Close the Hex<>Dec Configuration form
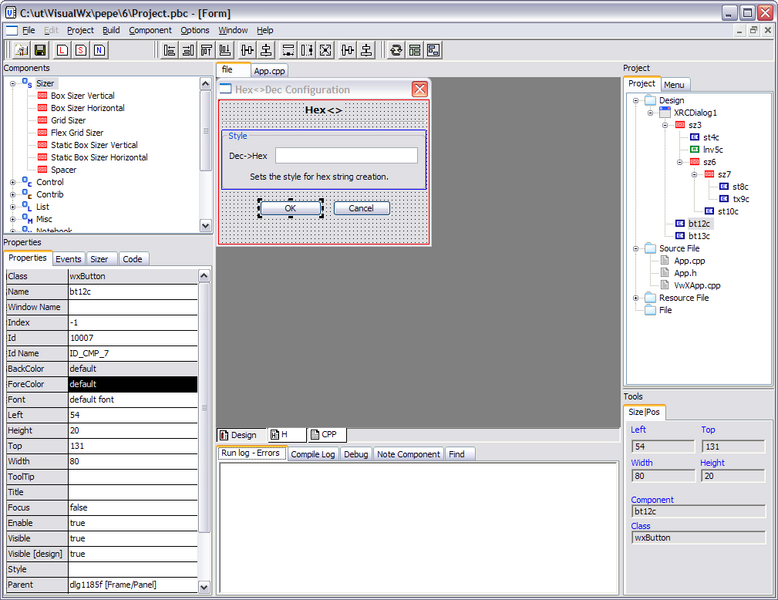Image resolution: width=778 pixels, height=600 pixels. pos(420,89)
